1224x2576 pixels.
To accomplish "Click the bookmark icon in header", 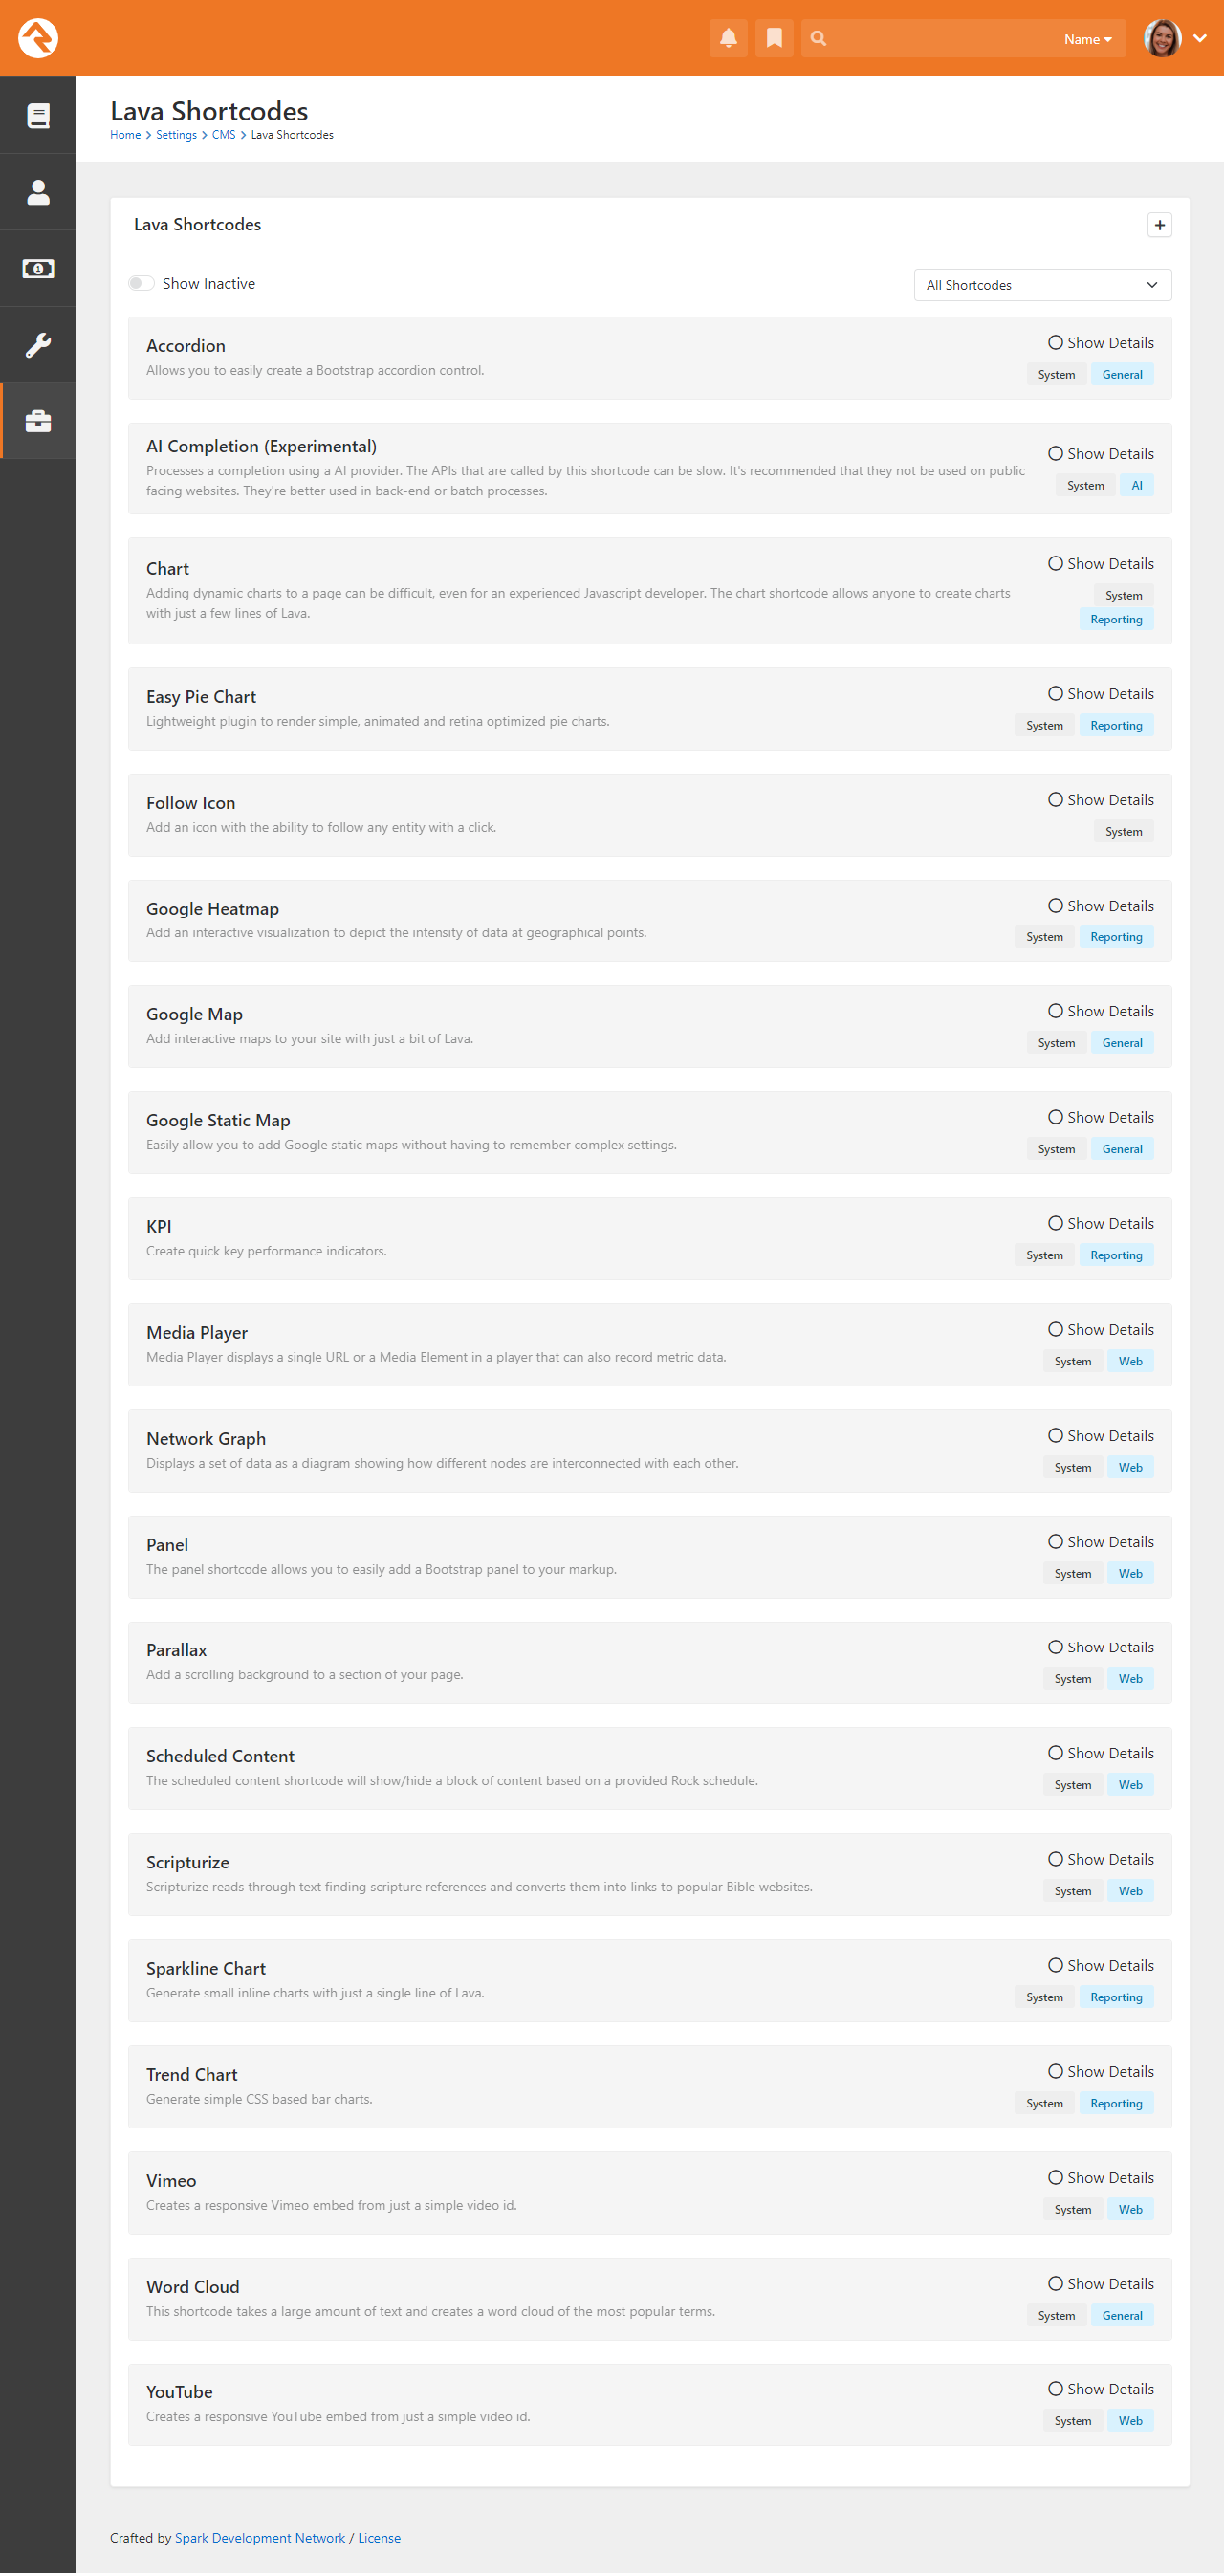I will (x=774, y=38).
